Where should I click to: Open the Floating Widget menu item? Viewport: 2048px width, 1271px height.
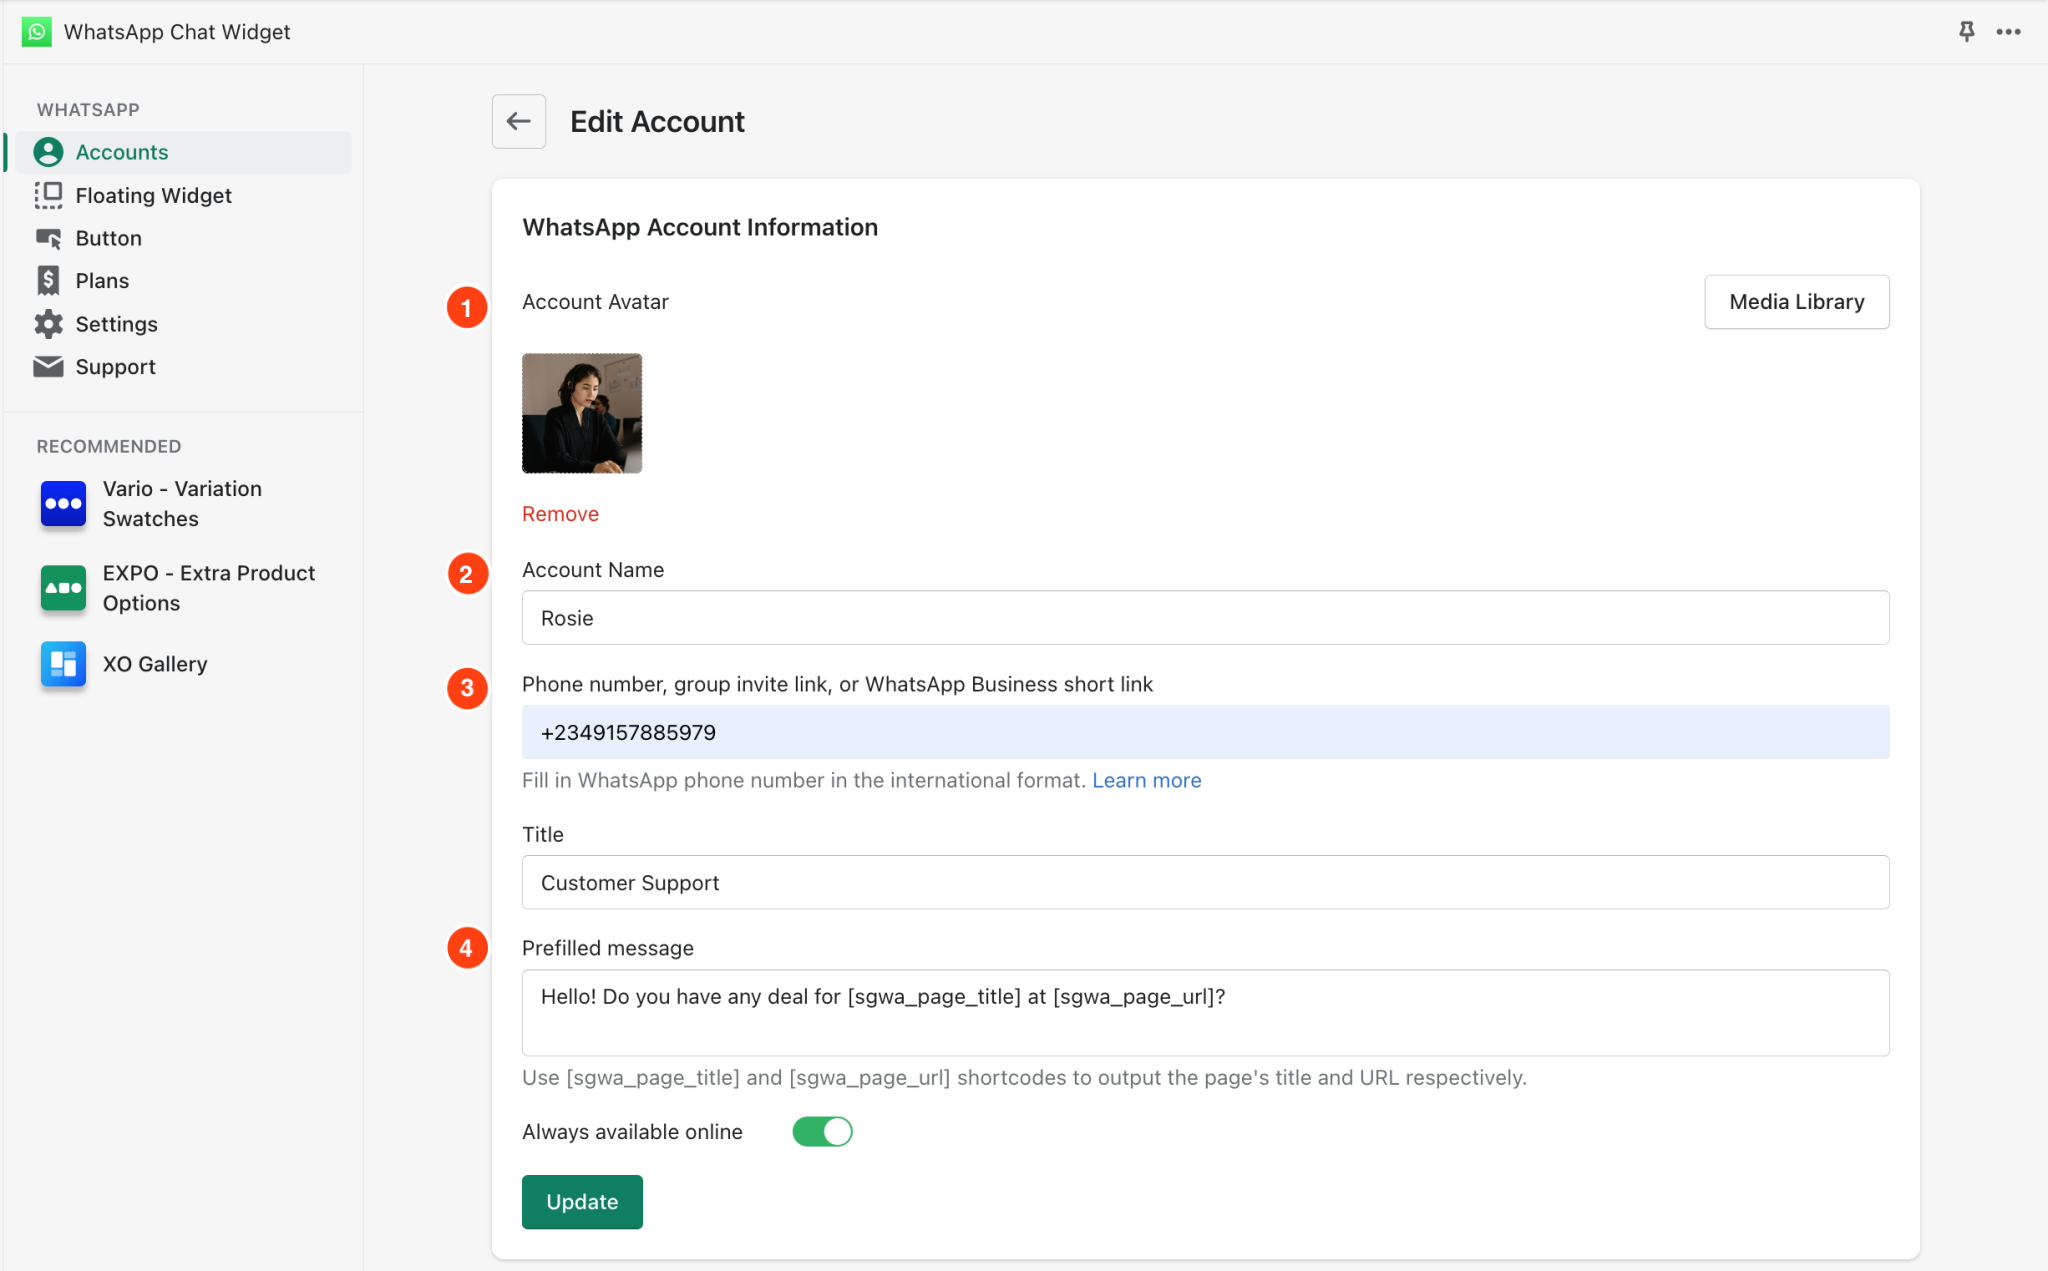click(182, 195)
